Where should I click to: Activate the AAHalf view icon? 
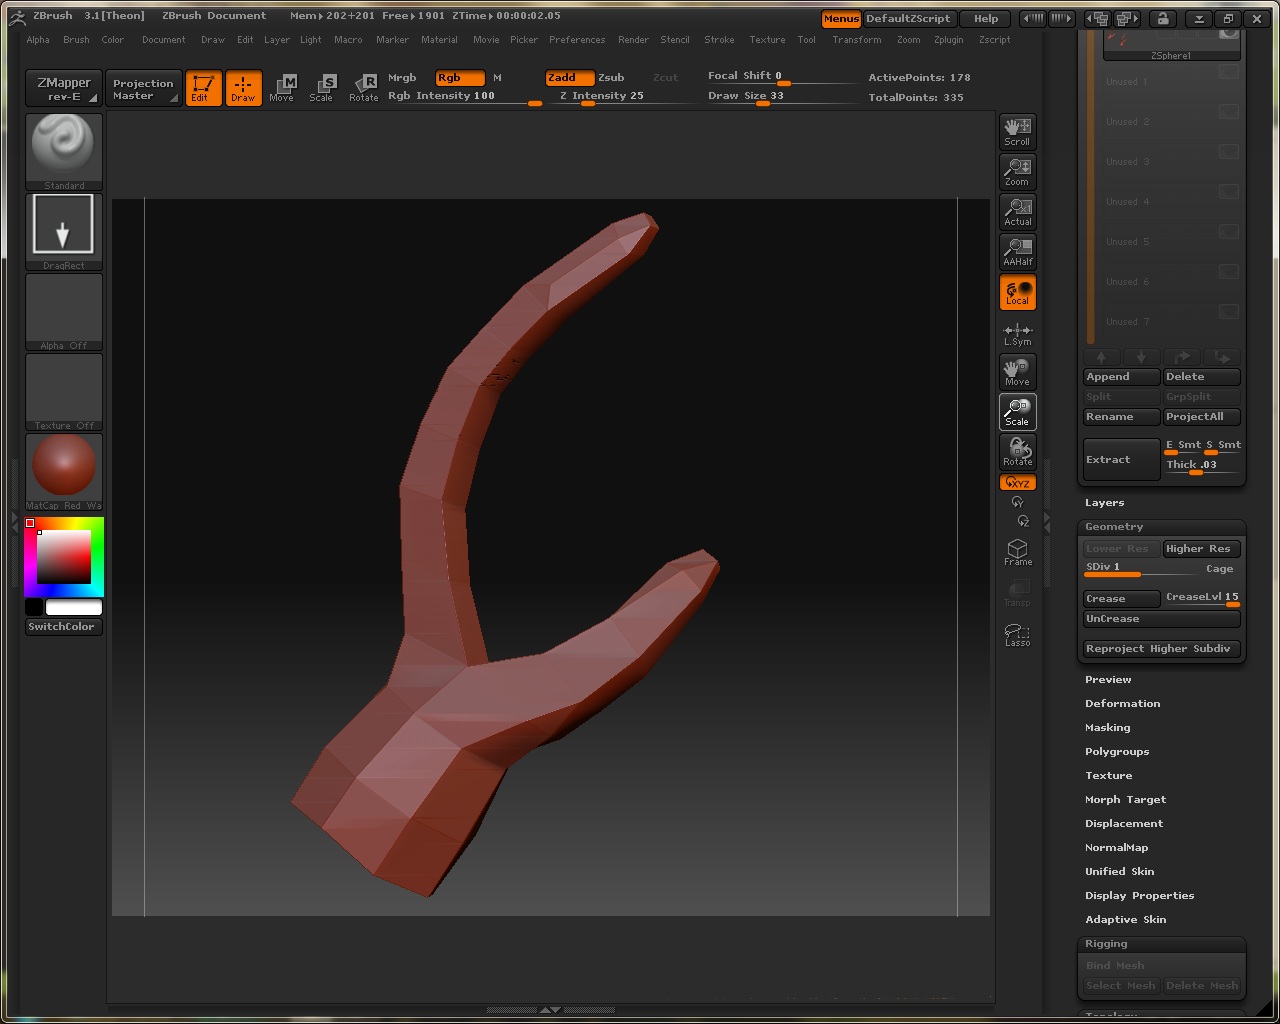coord(1017,251)
